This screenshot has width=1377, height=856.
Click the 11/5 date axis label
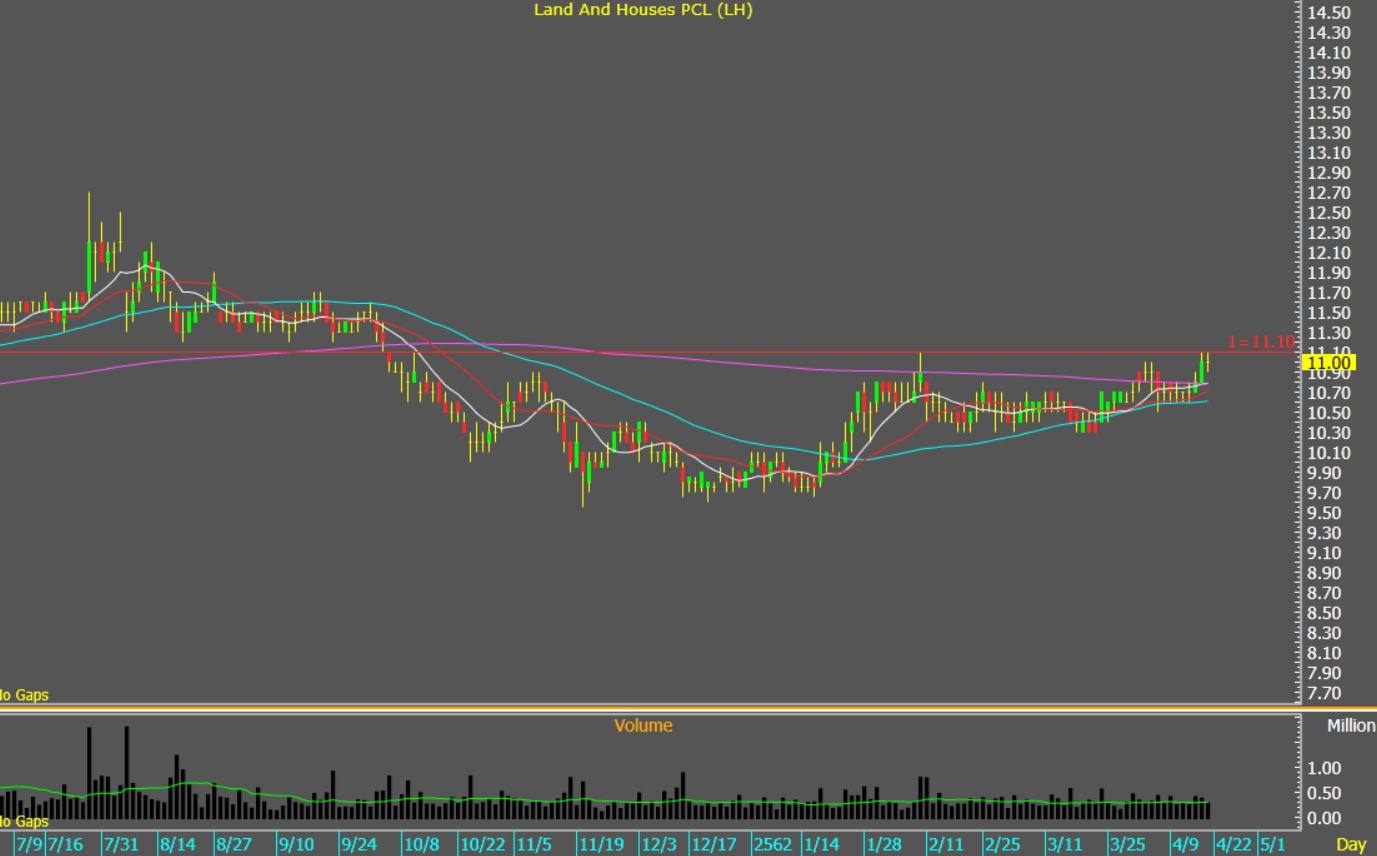533,845
